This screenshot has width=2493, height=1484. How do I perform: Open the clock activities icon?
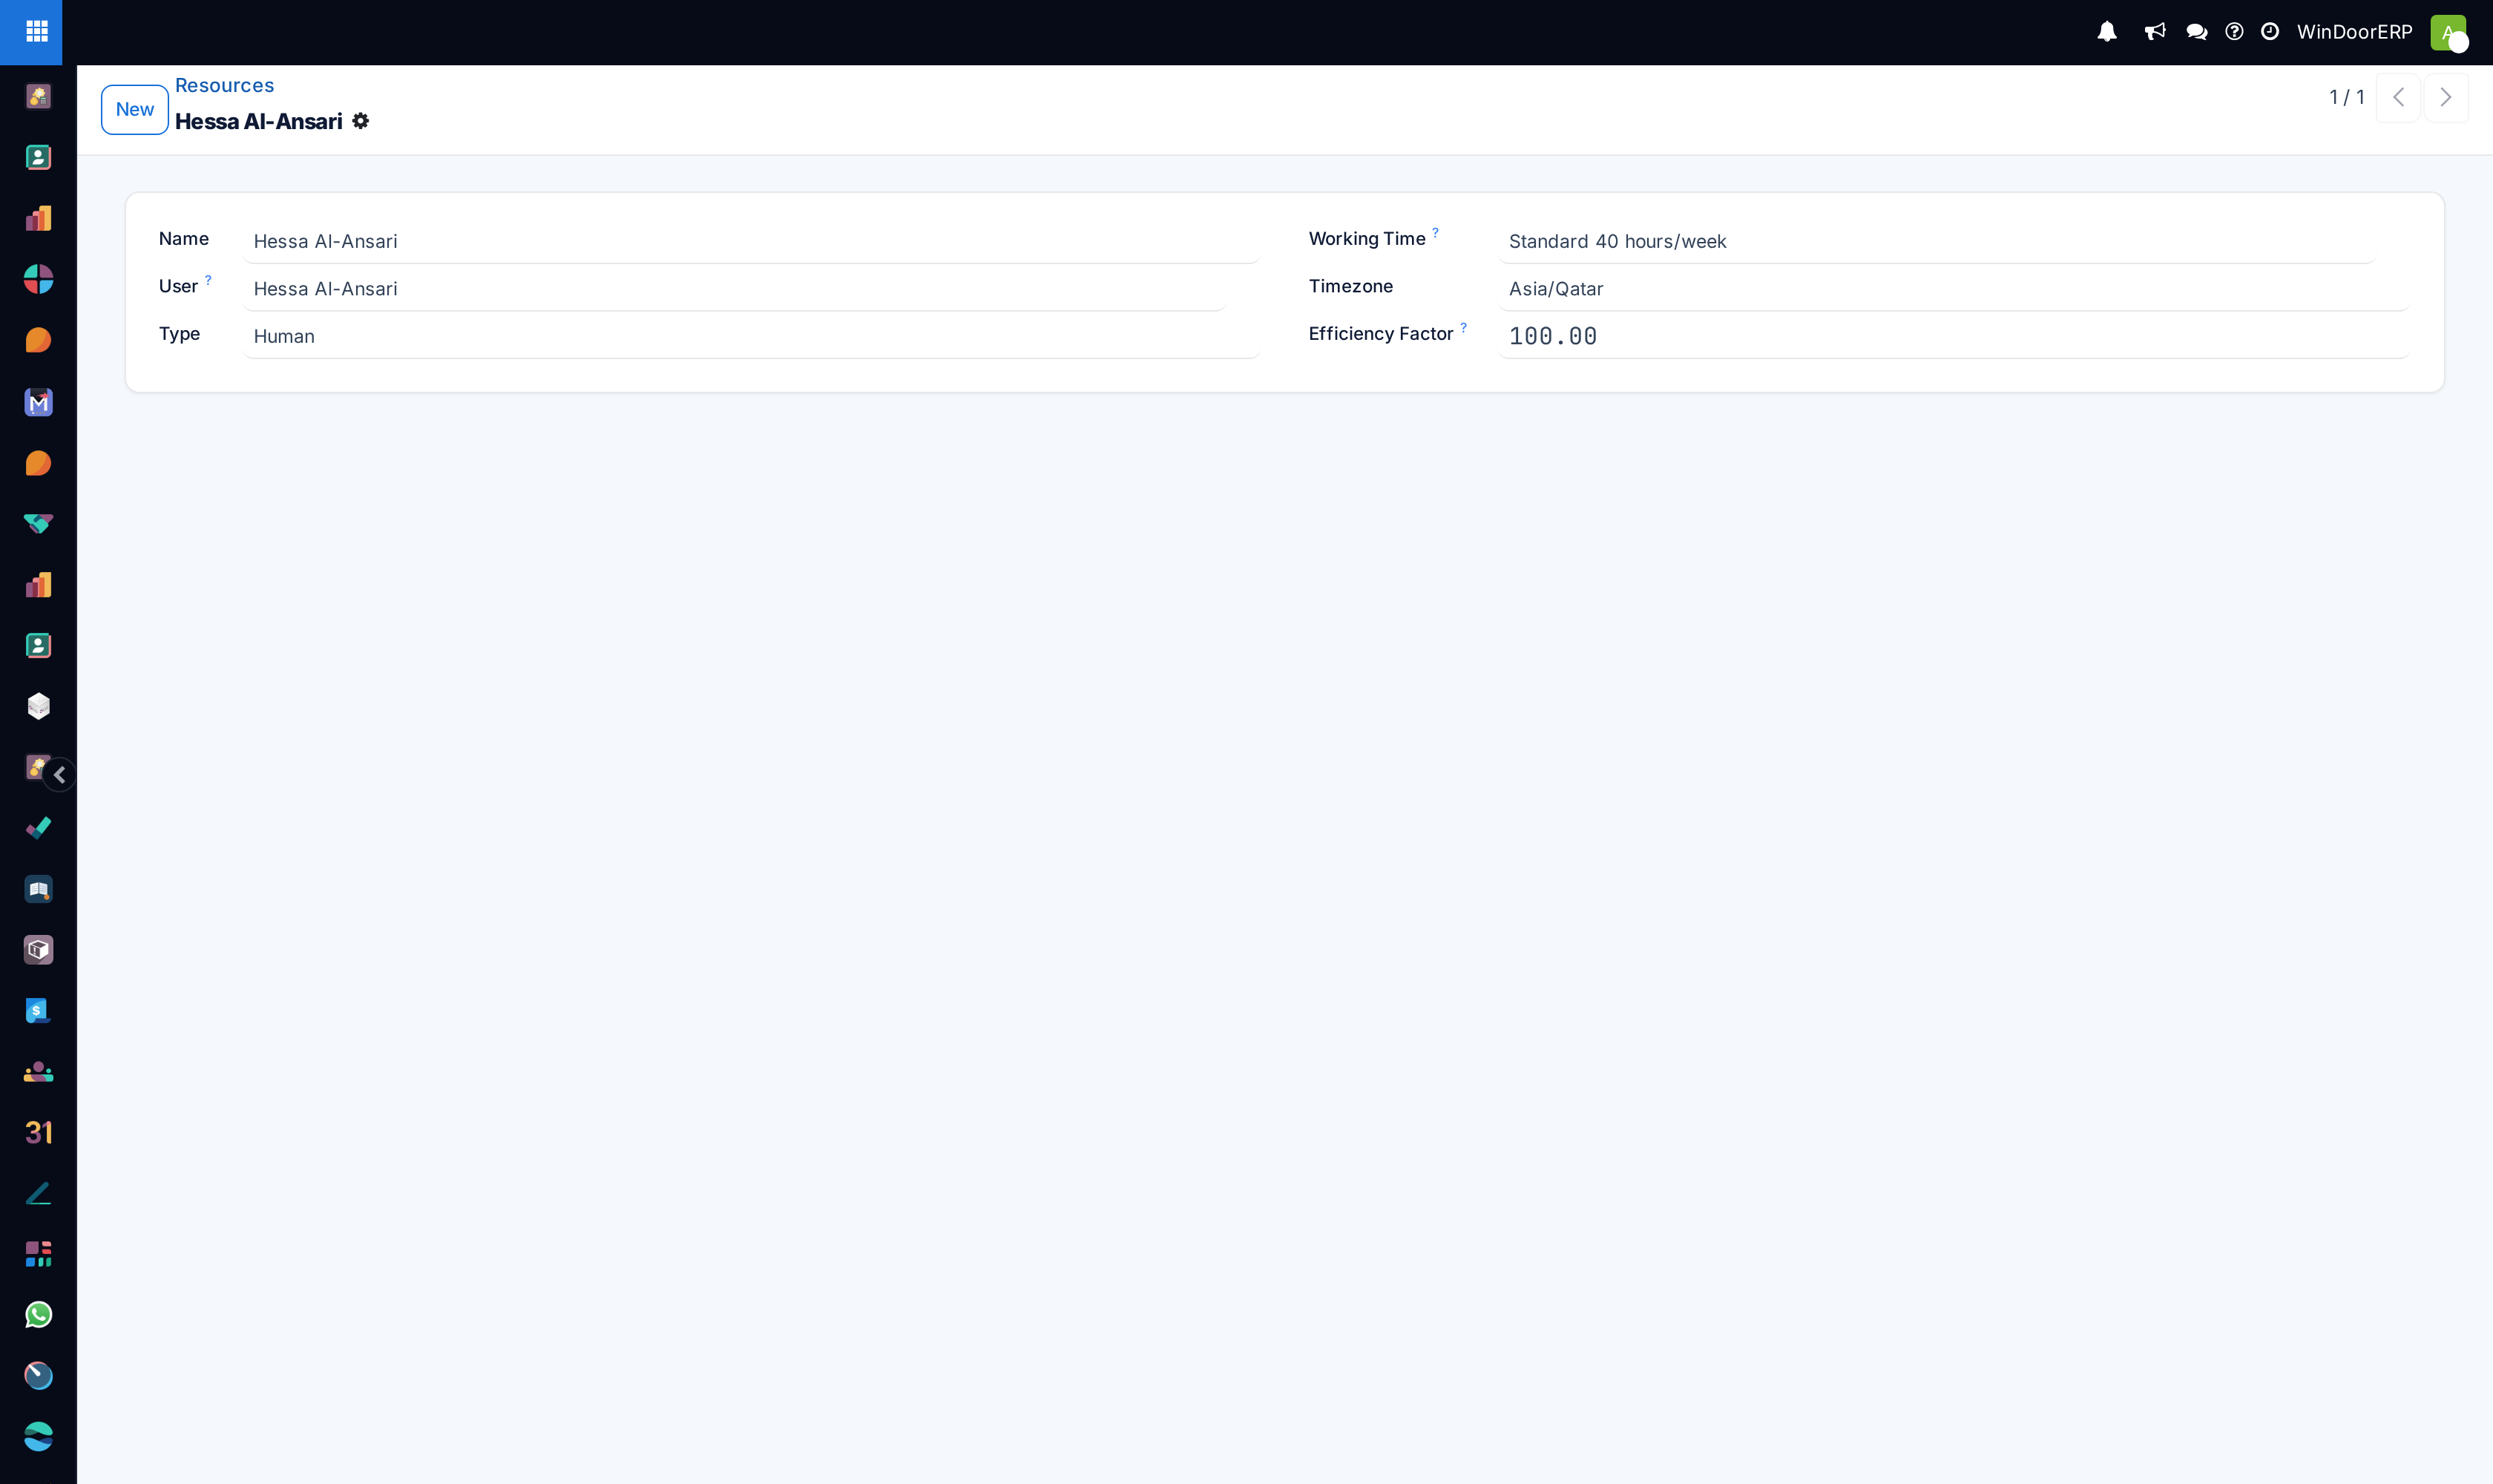click(2270, 32)
